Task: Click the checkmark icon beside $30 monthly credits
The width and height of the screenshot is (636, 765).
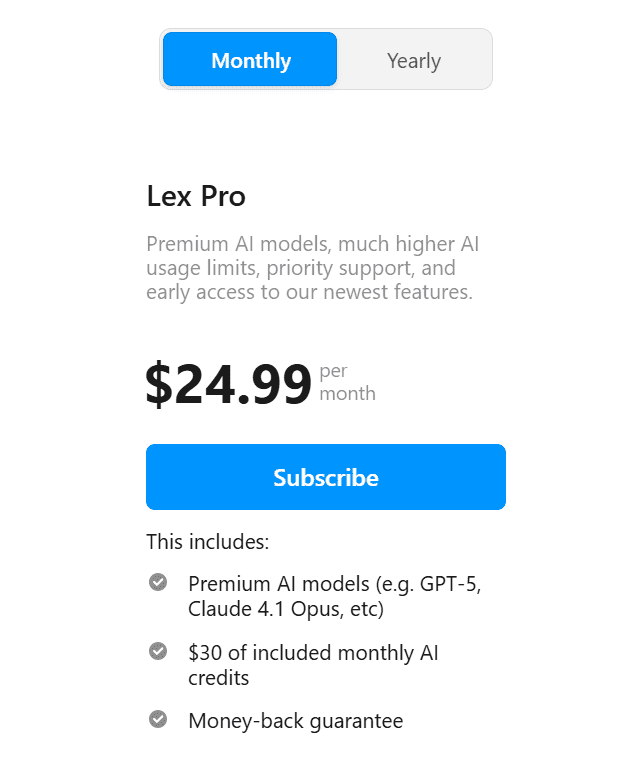Action: (157, 651)
